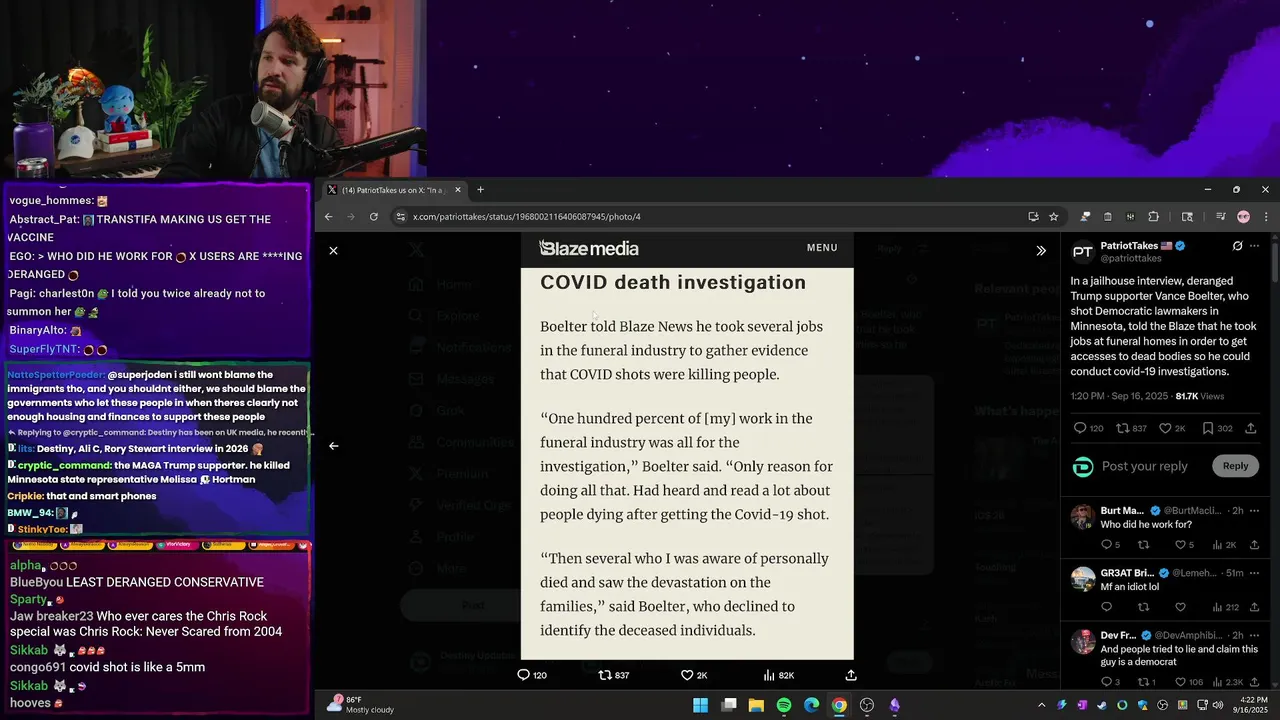Click the trash can extension icon
Image resolution: width=1280 pixels, height=720 pixels.
click(x=1108, y=217)
